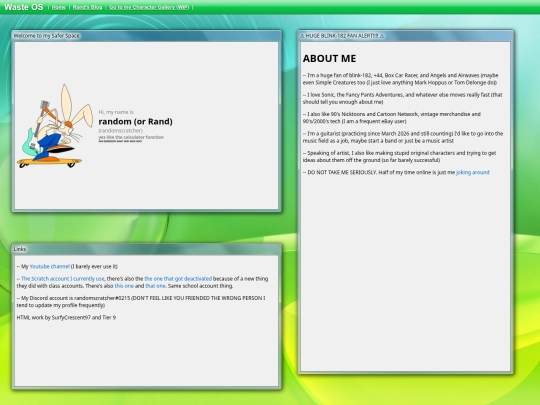Open Rand's Blog link

(x=87, y=7)
